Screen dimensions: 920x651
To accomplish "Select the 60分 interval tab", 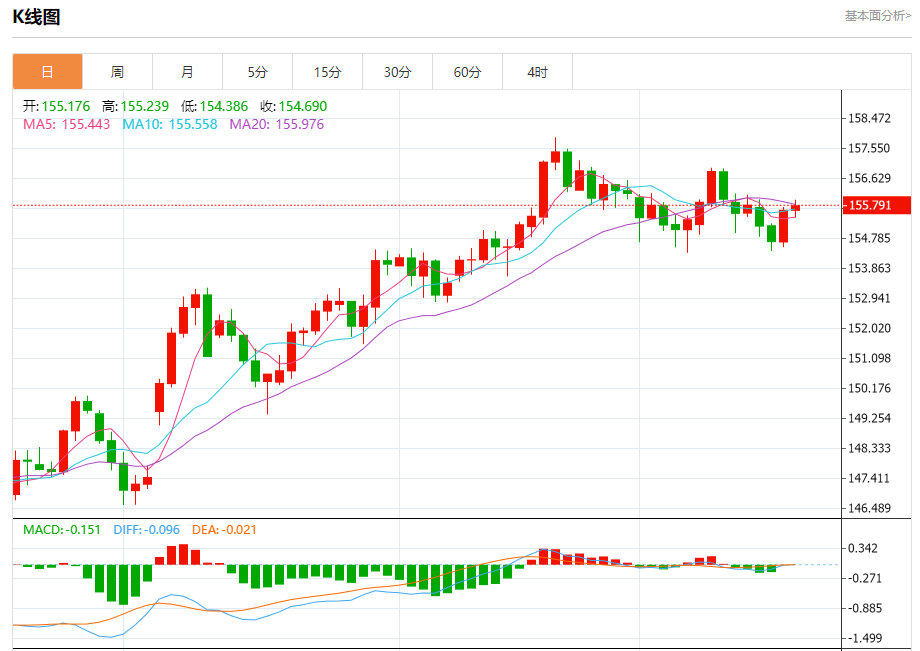I will (x=467, y=72).
